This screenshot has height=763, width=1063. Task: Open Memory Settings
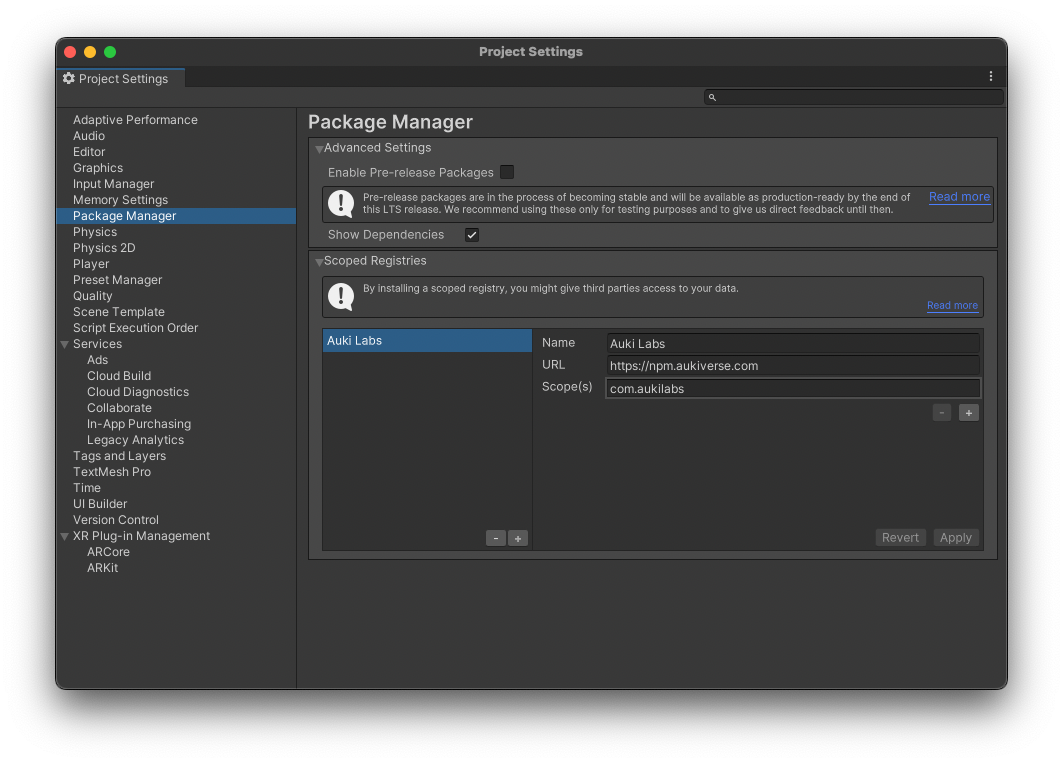[121, 200]
